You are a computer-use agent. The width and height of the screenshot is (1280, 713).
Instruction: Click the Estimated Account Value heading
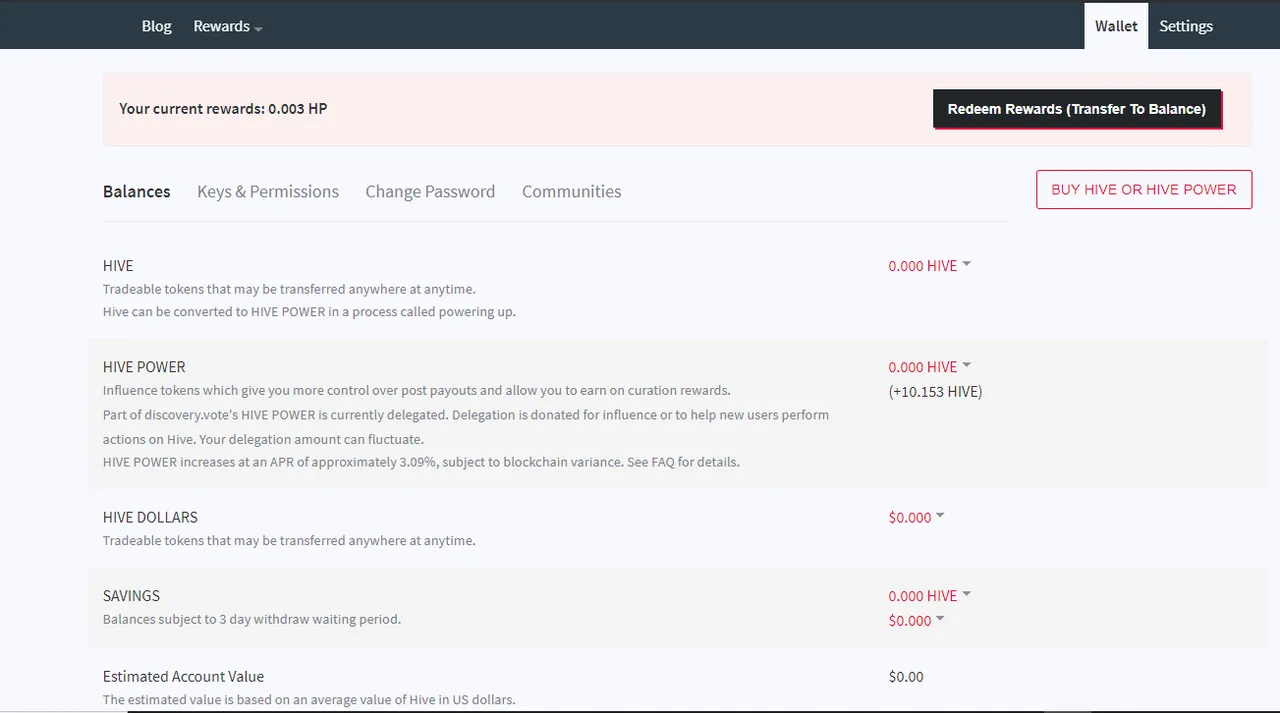tap(183, 677)
